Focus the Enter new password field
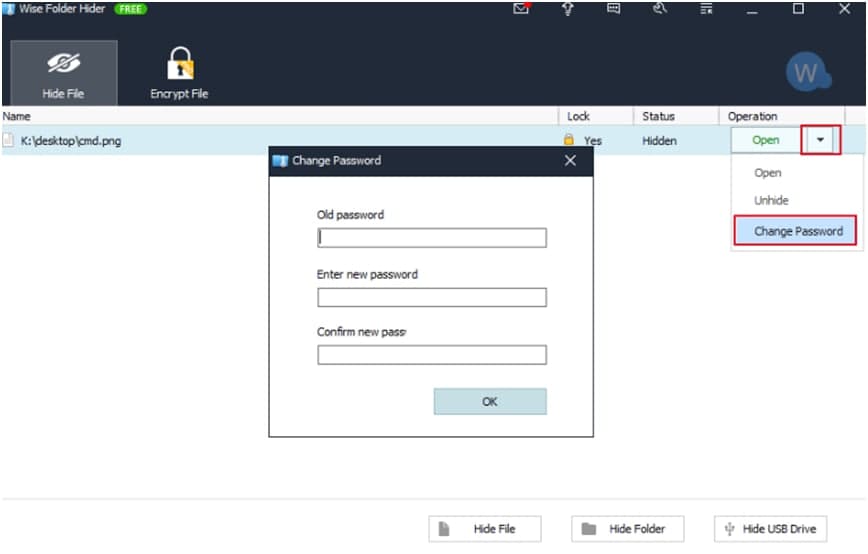Image resolution: width=868 pixels, height=554 pixels. (432, 297)
